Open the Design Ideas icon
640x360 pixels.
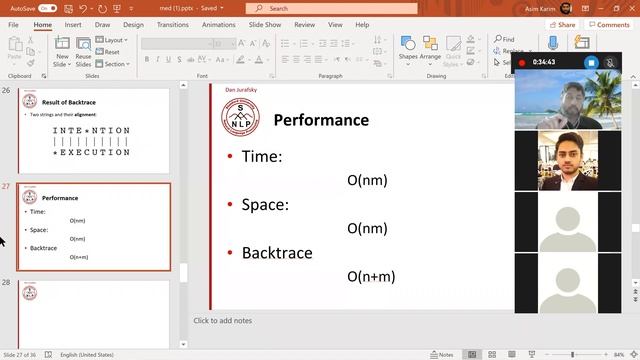[582, 42]
